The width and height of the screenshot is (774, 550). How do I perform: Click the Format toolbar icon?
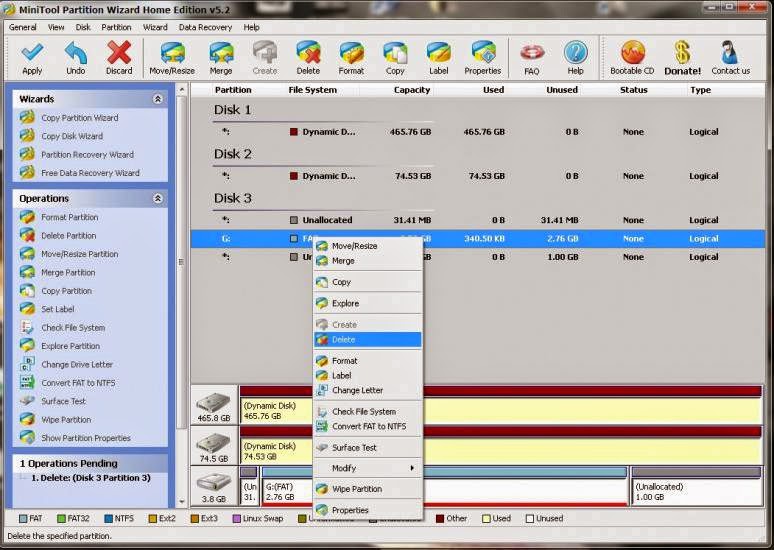tap(351, 53)
